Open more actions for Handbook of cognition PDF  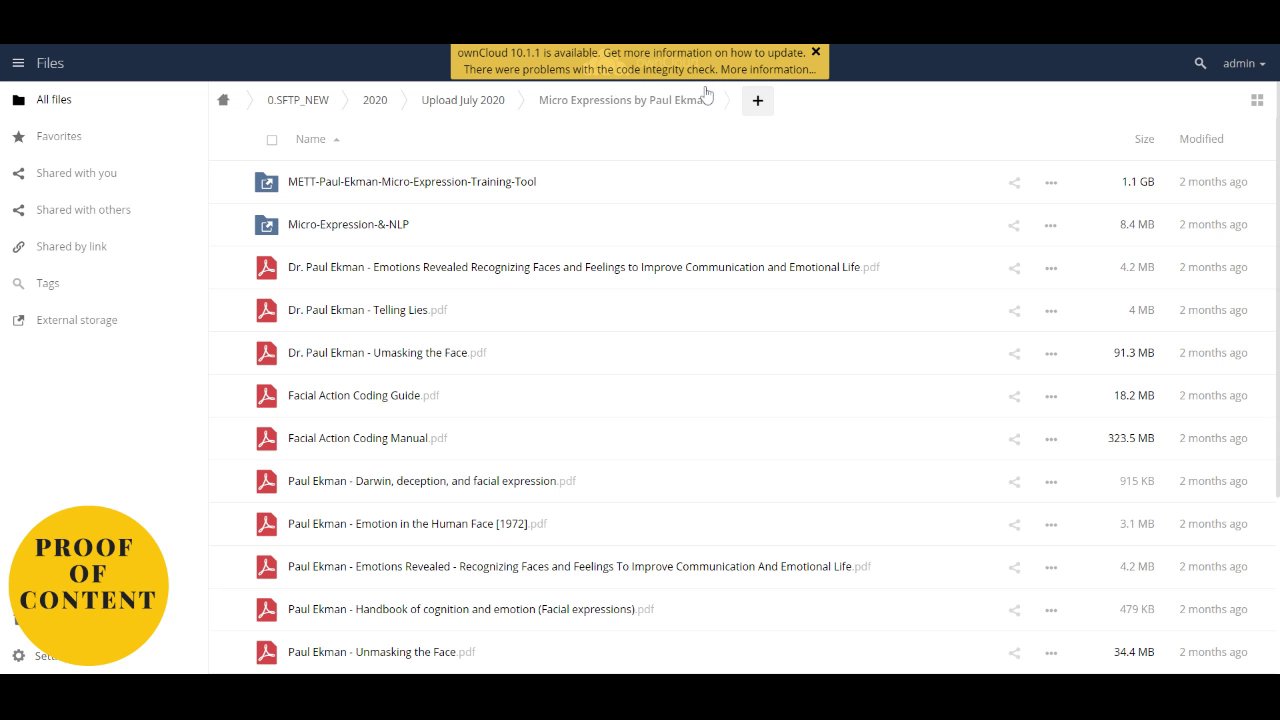1051,610
